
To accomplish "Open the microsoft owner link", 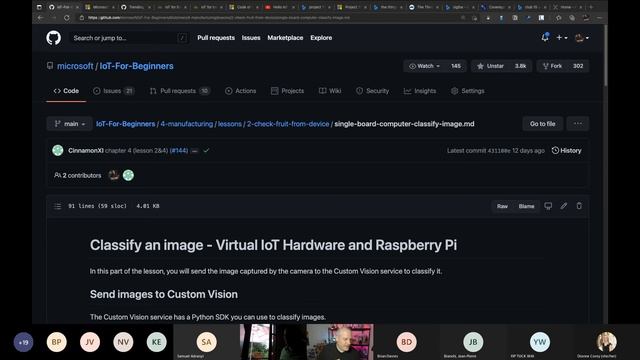I will 75,66.
